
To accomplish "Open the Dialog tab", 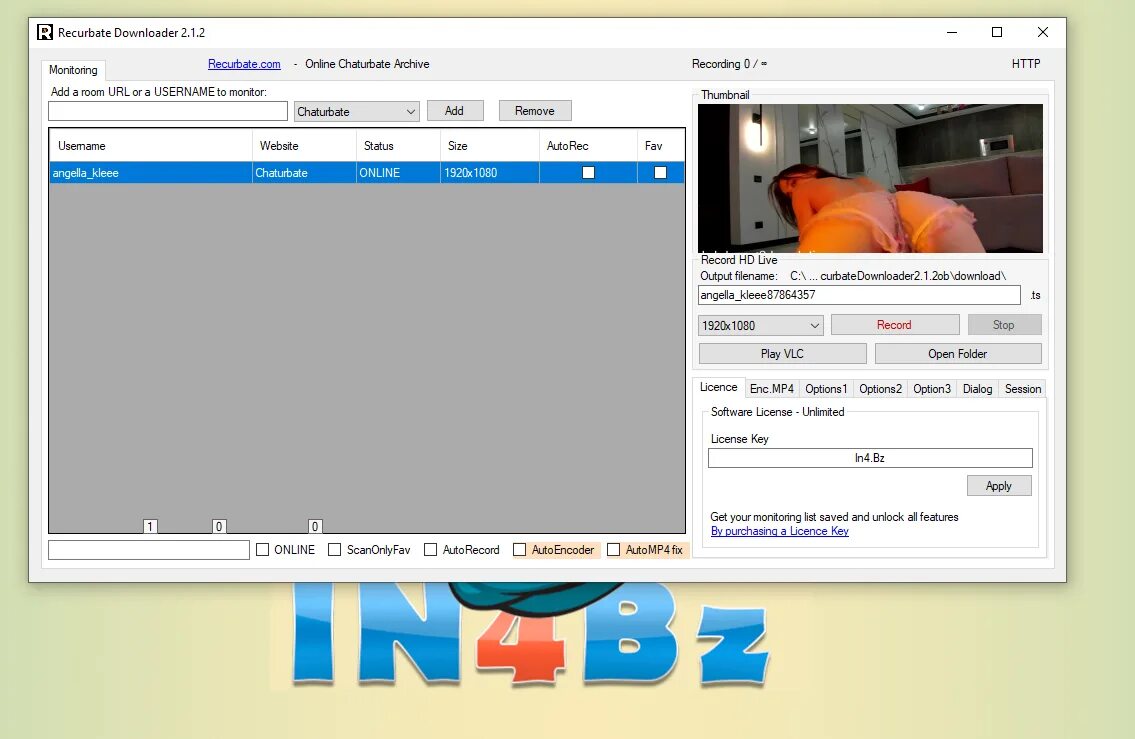I will coord(977,389).
